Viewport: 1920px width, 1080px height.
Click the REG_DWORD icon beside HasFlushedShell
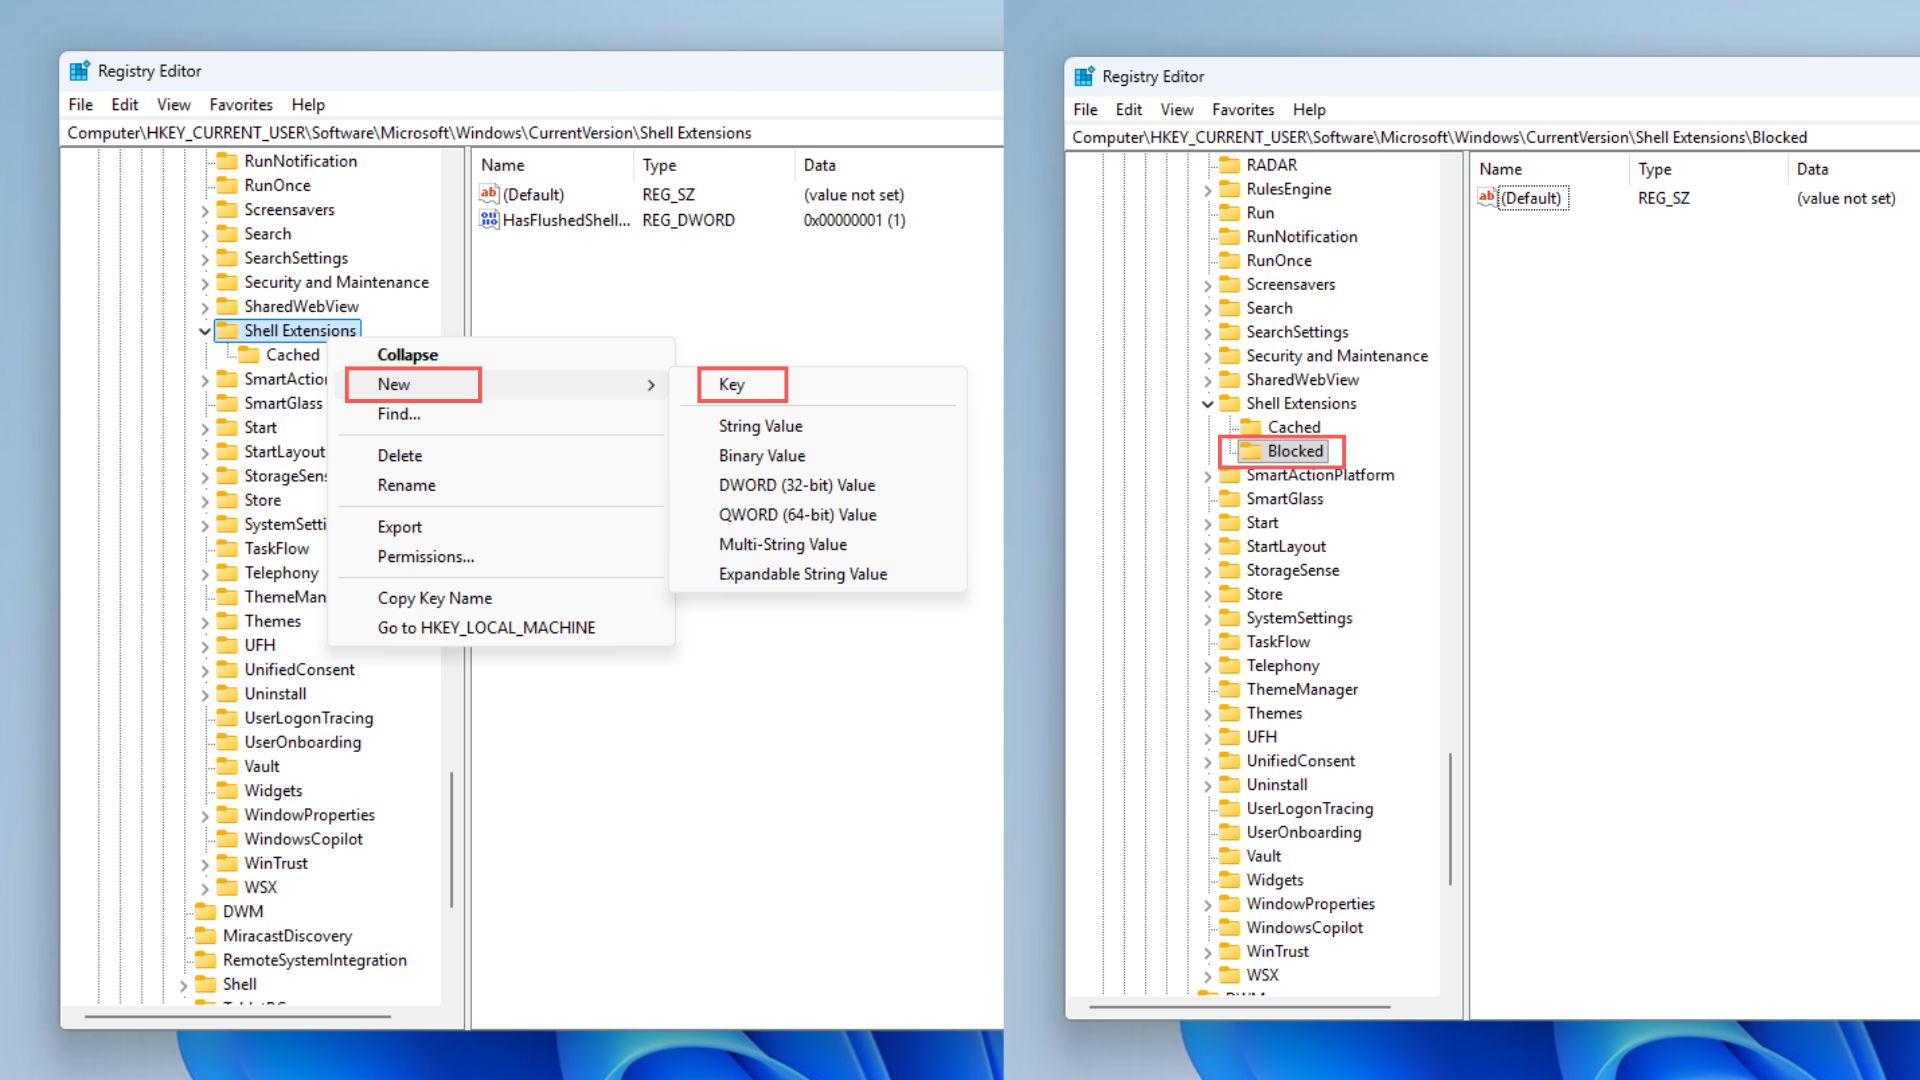(489, 220)
